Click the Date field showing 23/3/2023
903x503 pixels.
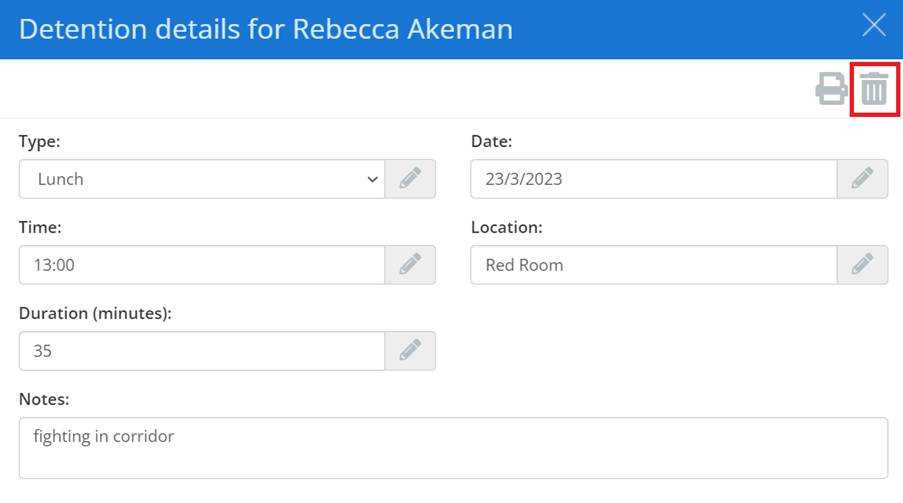click(x=653, y=179)
